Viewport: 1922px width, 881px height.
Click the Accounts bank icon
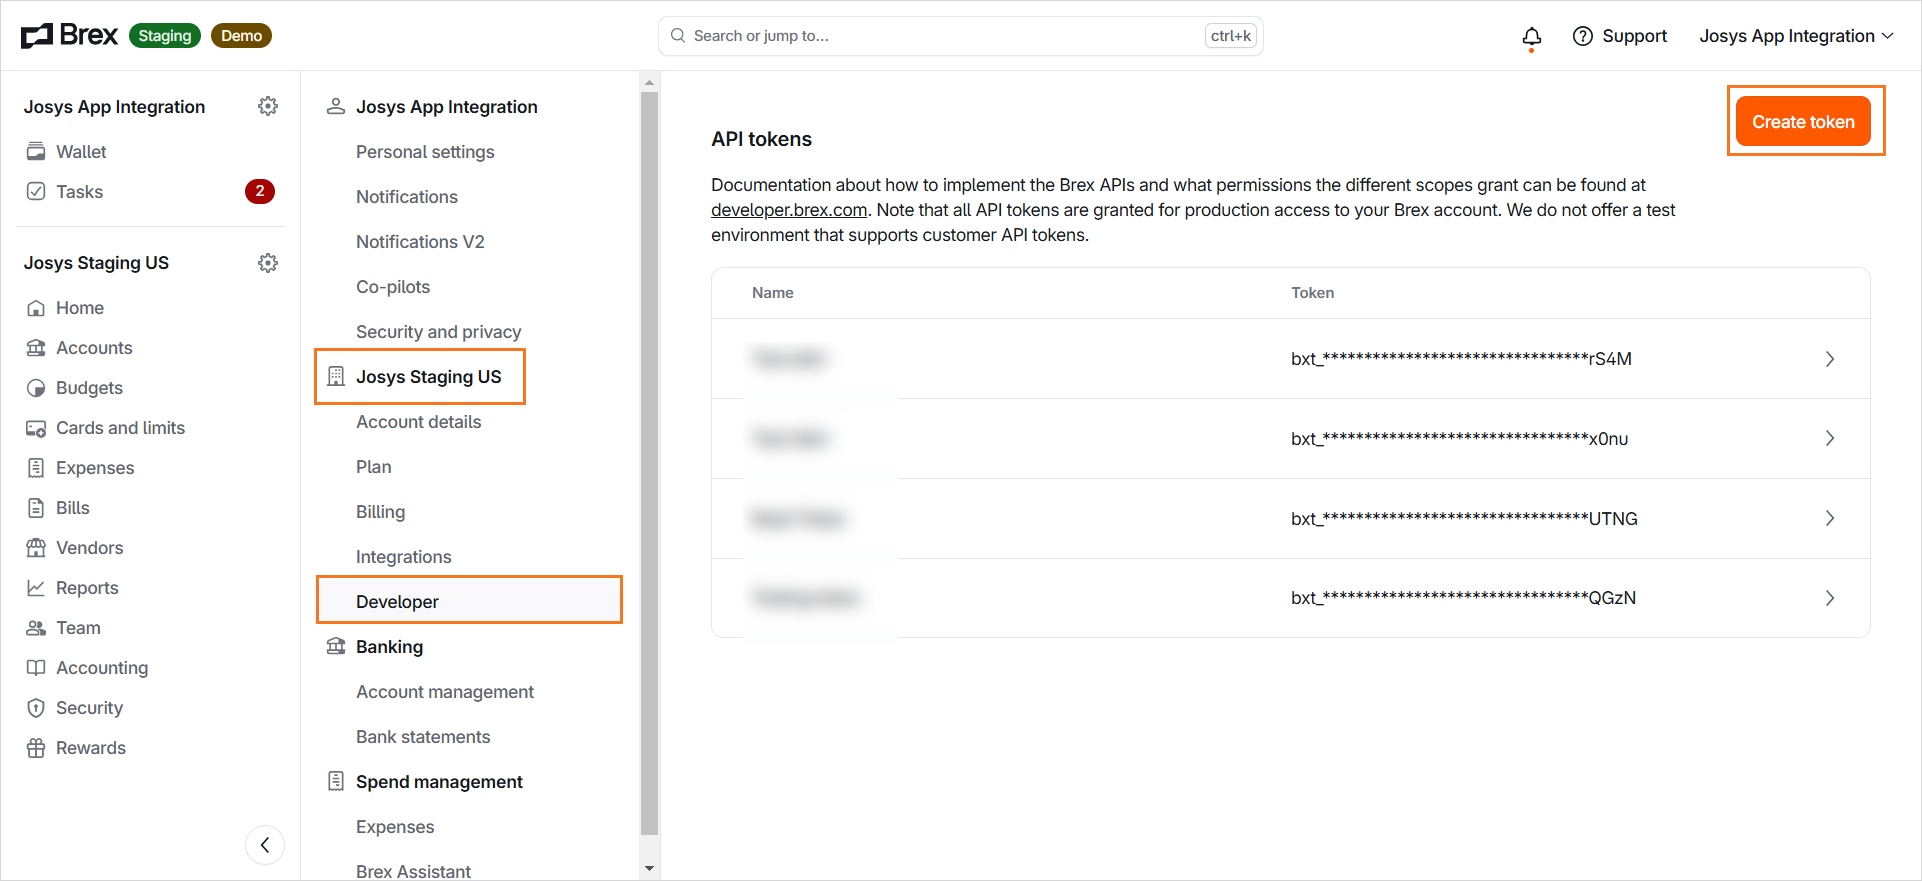(x=36, y=348)
